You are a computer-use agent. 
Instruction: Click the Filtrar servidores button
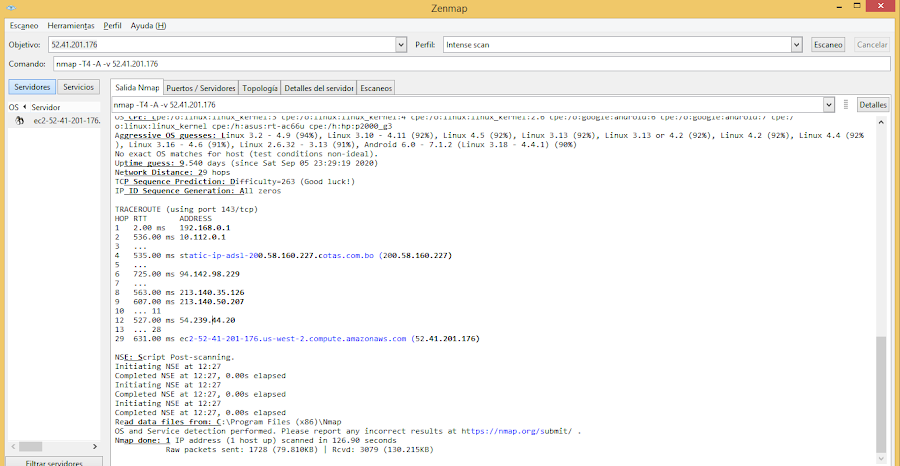coord(55,463)
